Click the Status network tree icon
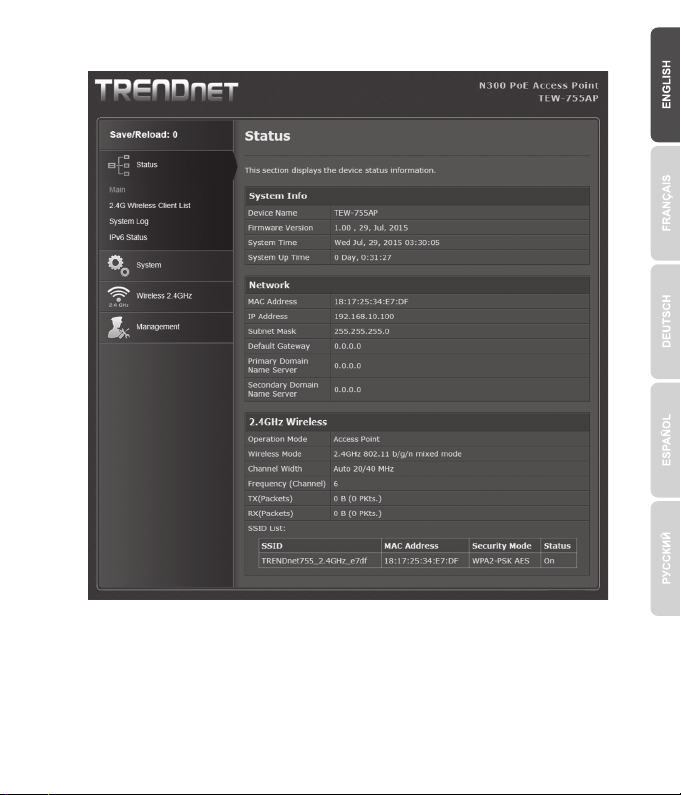 (x=117, y=165)
